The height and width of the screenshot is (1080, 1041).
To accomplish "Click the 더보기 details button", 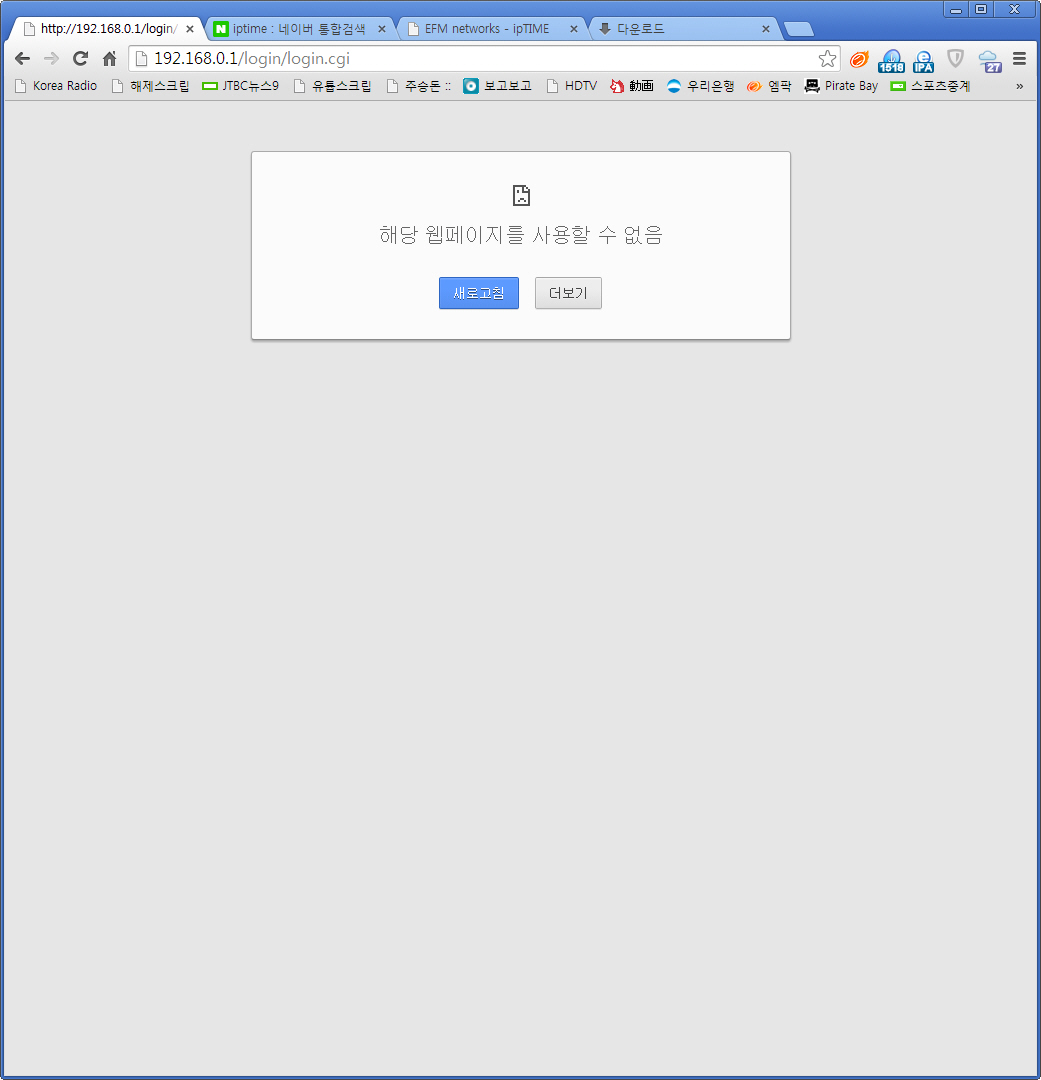I will [x=568, y=293].
